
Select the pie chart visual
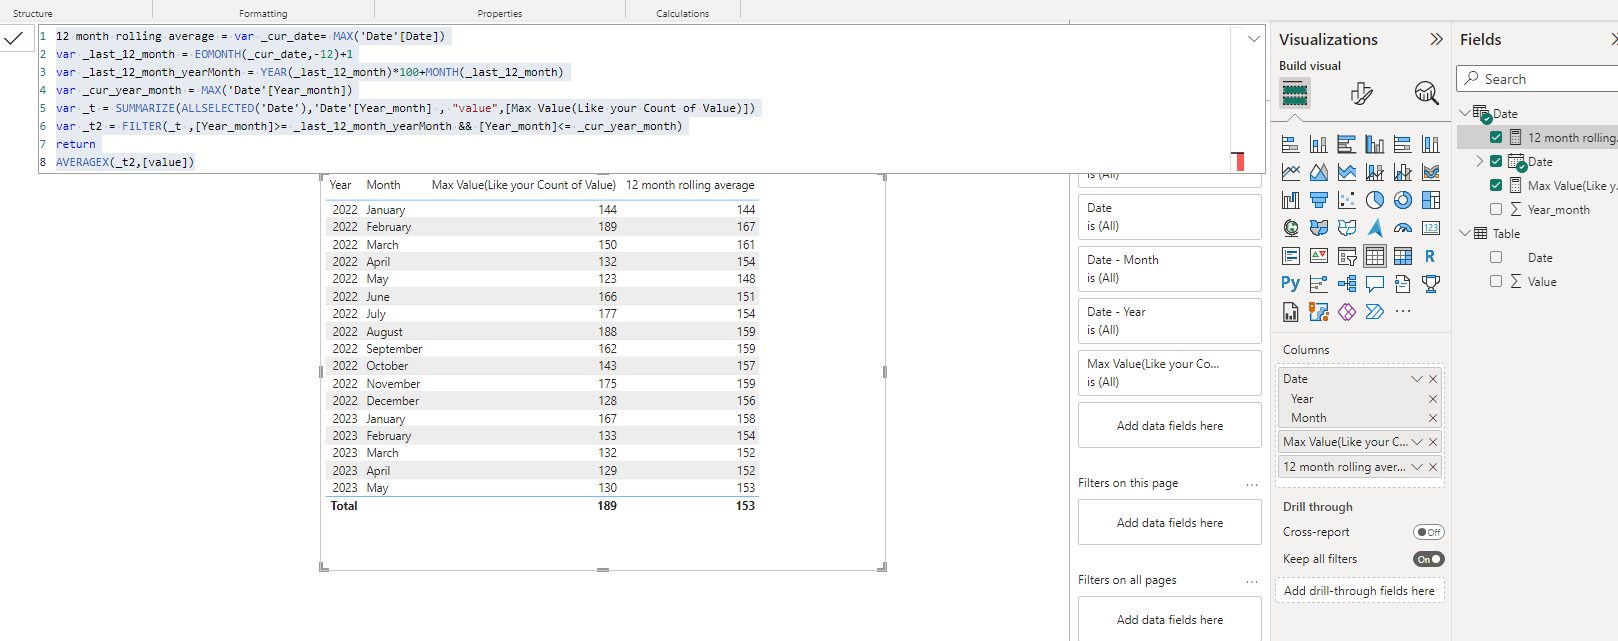coord(1375,201)
